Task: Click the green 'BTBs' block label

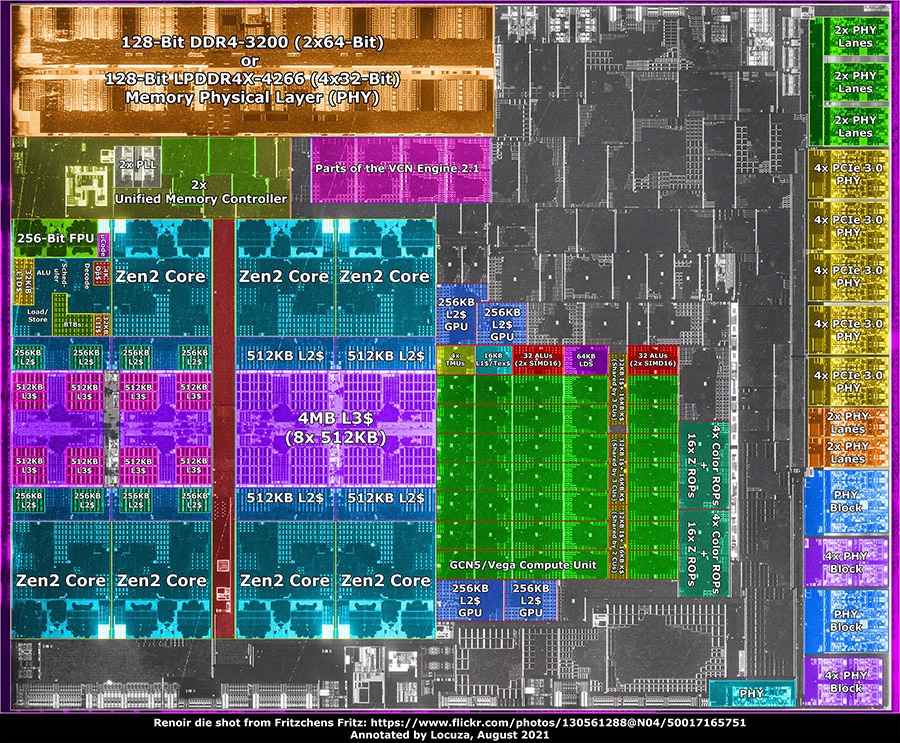Action: pyautogui.click(x=72, y=324)
